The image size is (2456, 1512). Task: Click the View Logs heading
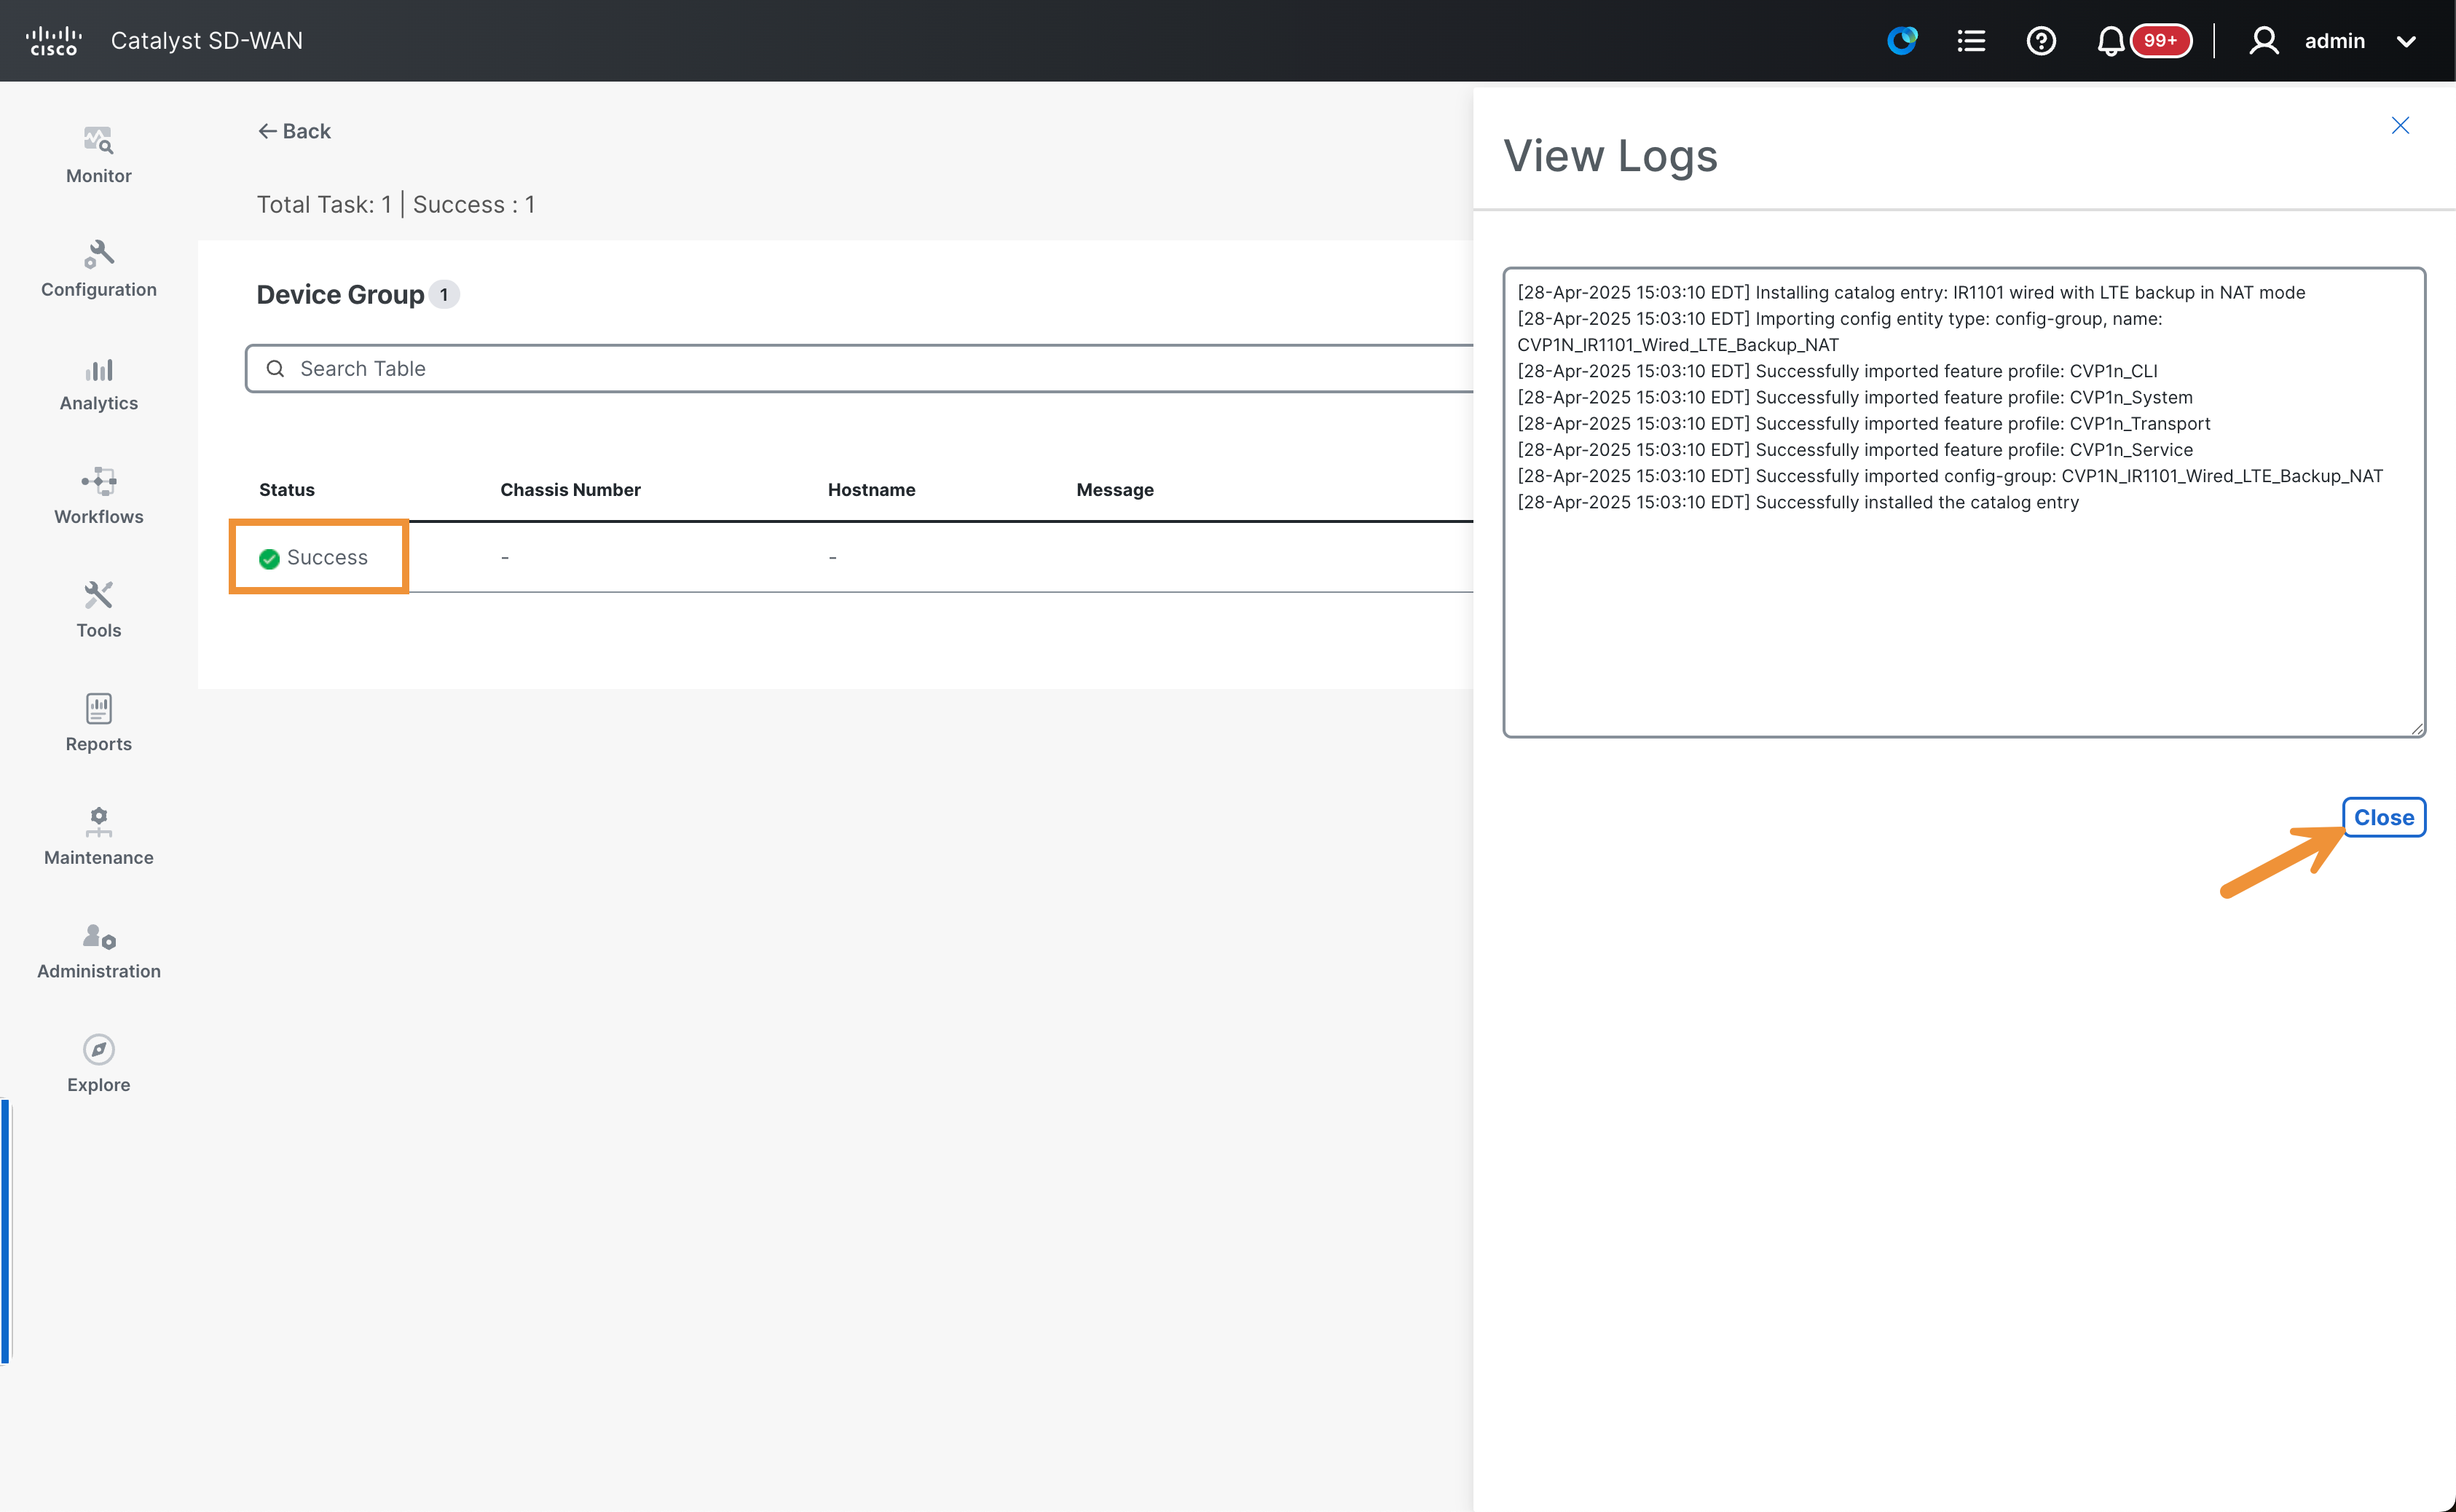(1611, 155)
